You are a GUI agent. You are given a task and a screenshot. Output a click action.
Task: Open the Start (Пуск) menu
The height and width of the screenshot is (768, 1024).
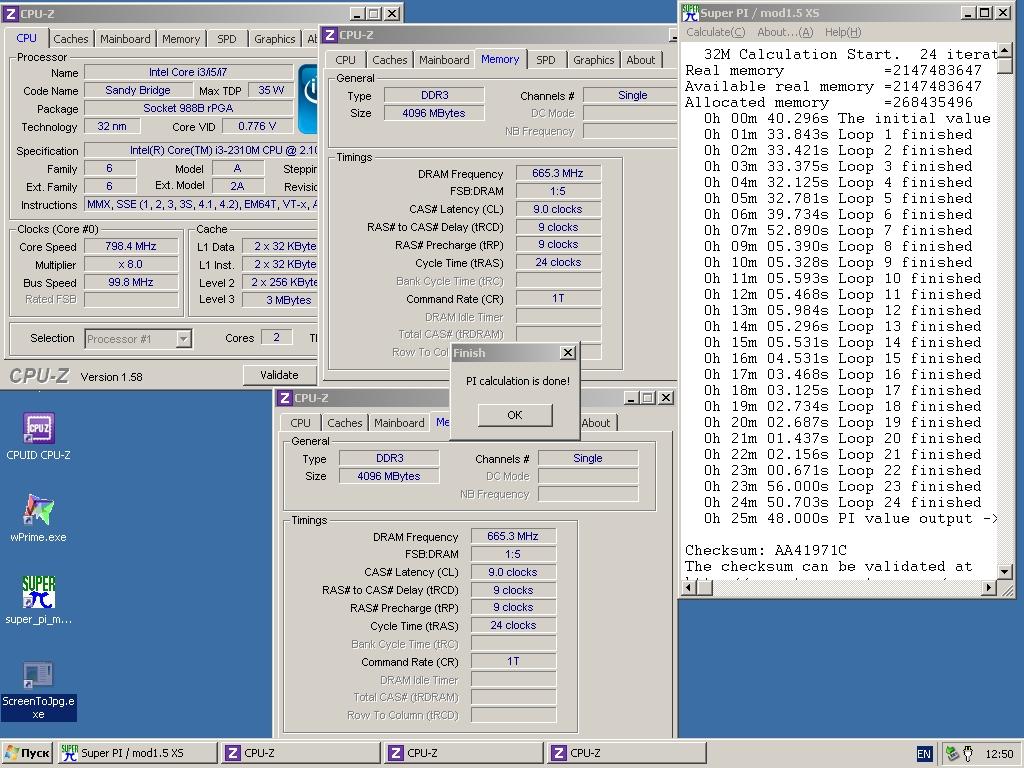[27, 753]
